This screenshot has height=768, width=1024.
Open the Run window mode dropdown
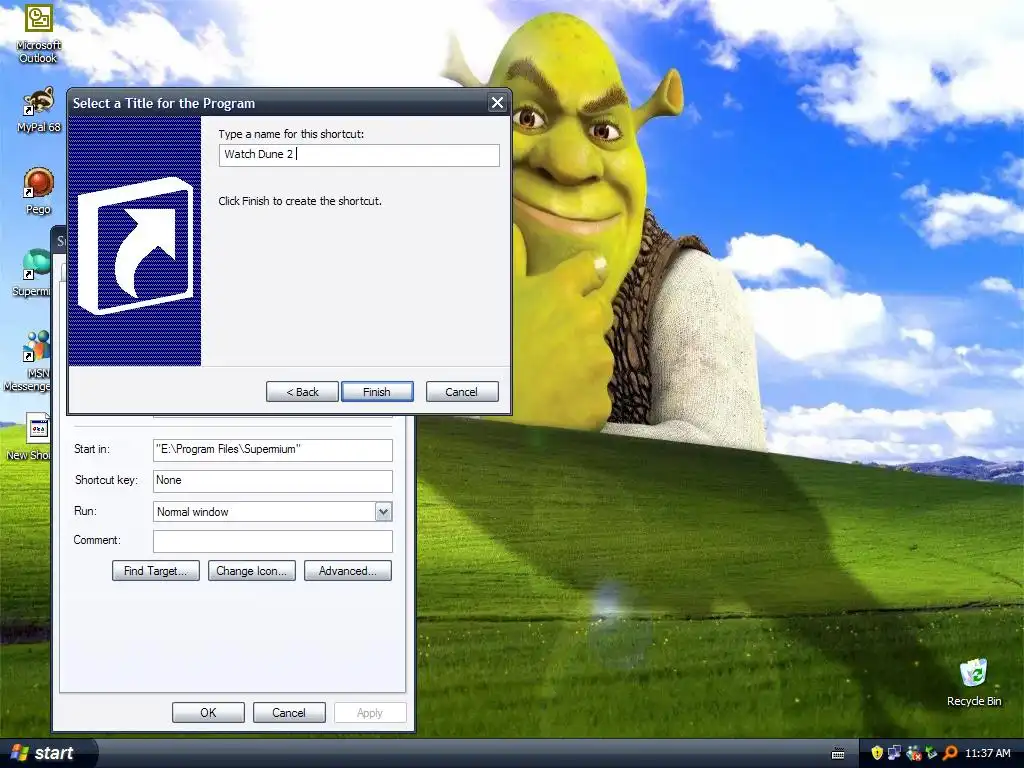click(x=383, y=512)
